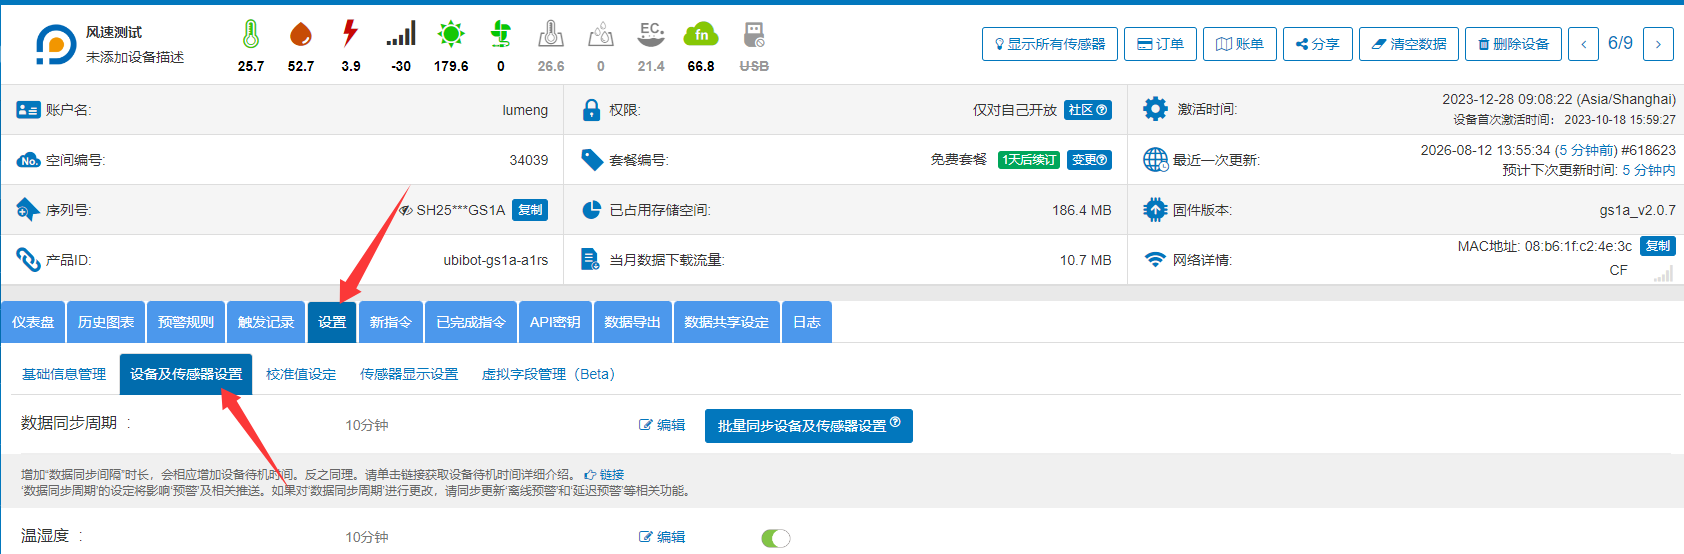Click the last update globe icon
The image size is (1684, 554).
[x=1155, y=160]
